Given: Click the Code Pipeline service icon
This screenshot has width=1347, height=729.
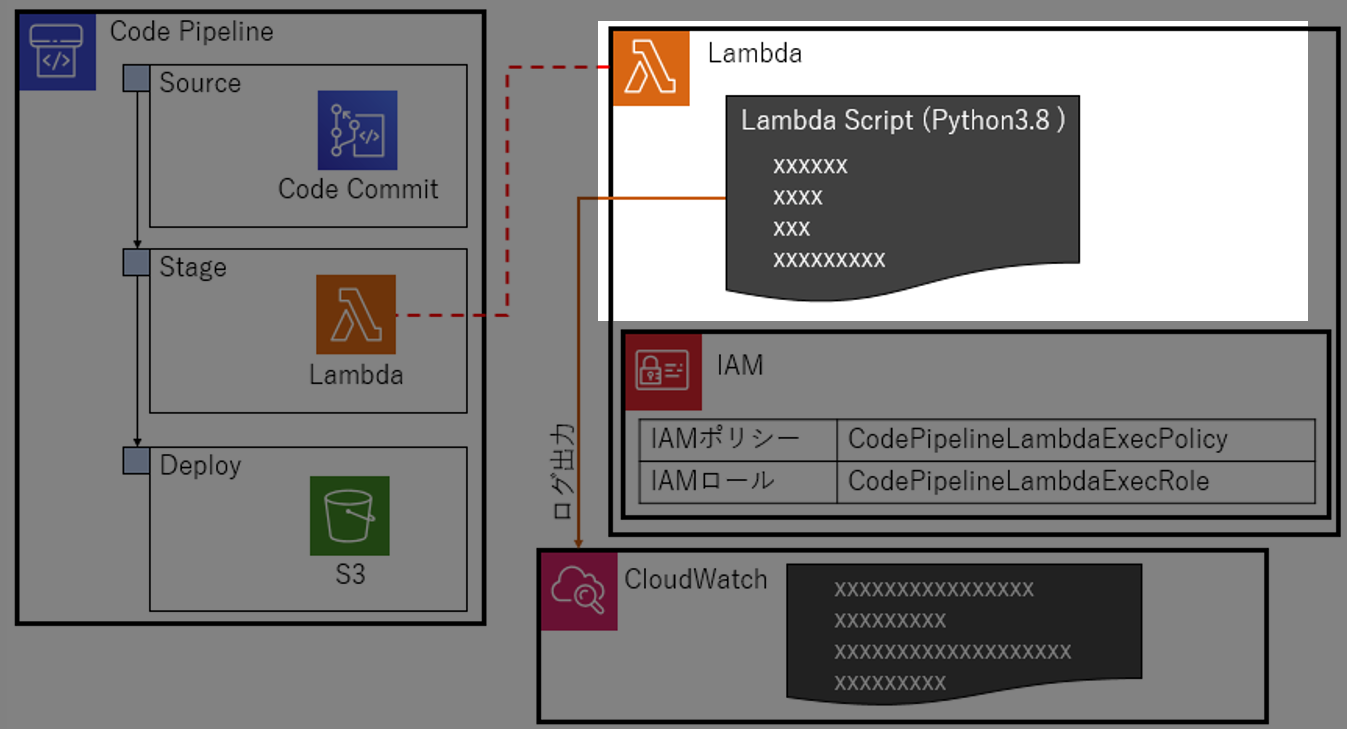Looking at the screenshot, I should pos(57,52).
